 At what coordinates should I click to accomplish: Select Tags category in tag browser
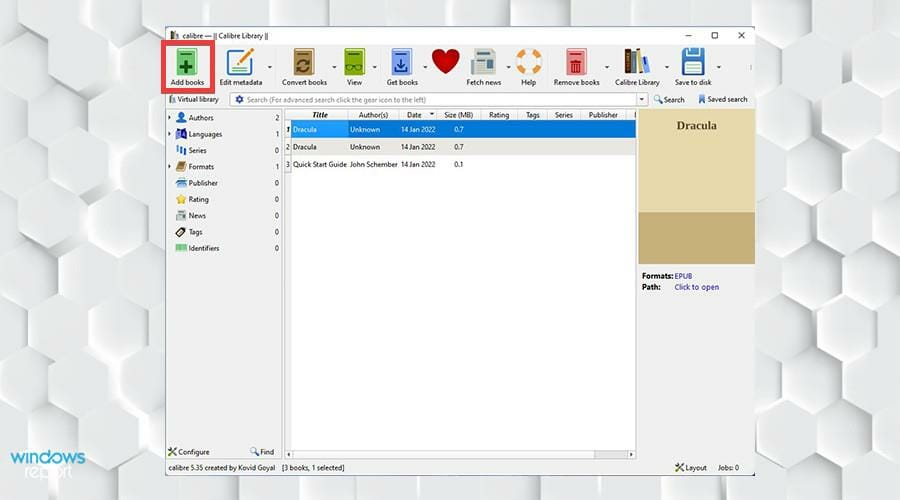pos(195,232)
